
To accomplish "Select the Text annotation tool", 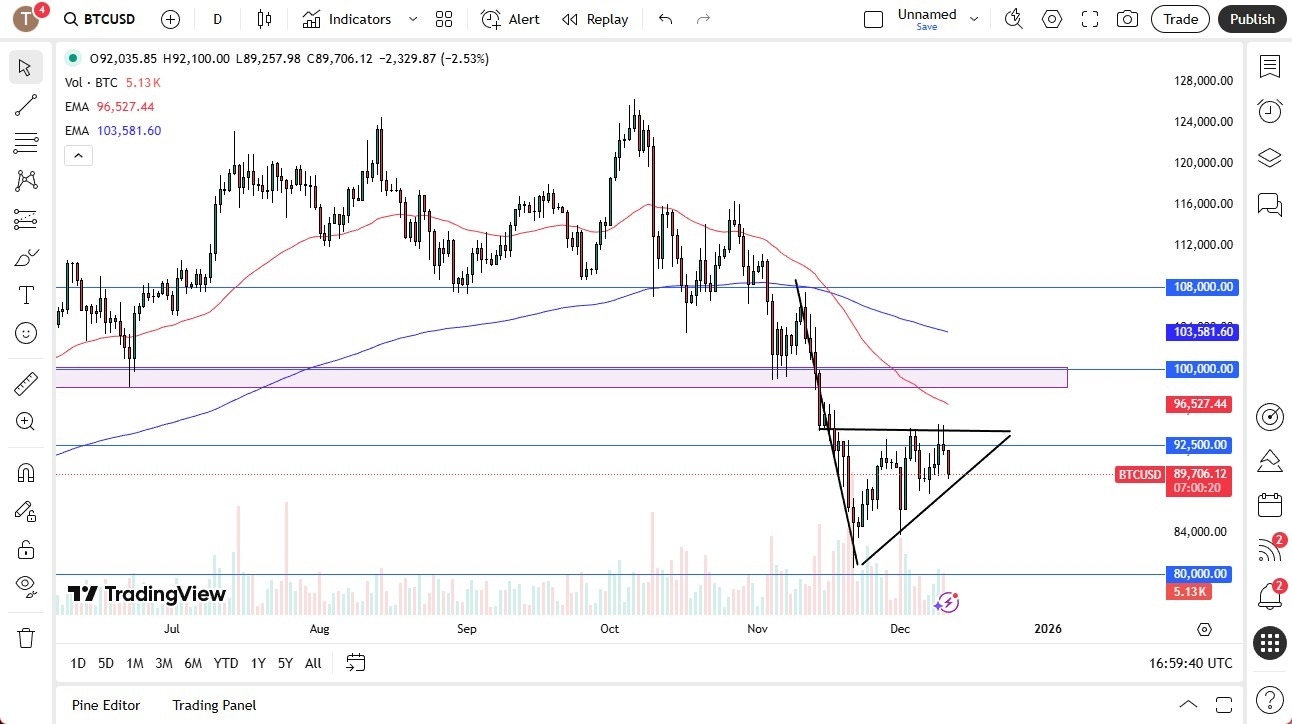I will [26, 294].
